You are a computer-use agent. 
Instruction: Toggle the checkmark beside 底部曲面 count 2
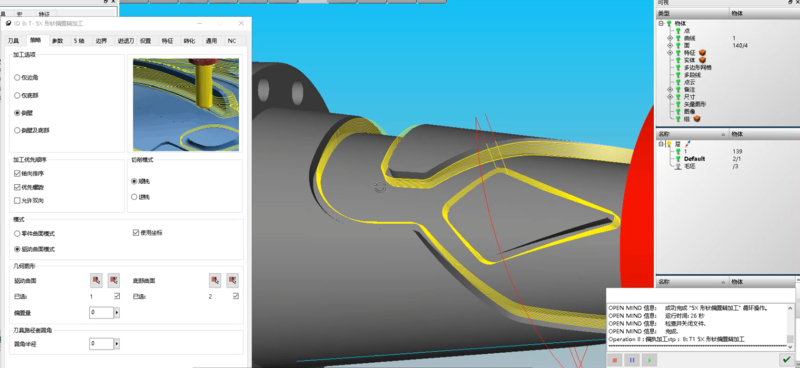point(236,296)
